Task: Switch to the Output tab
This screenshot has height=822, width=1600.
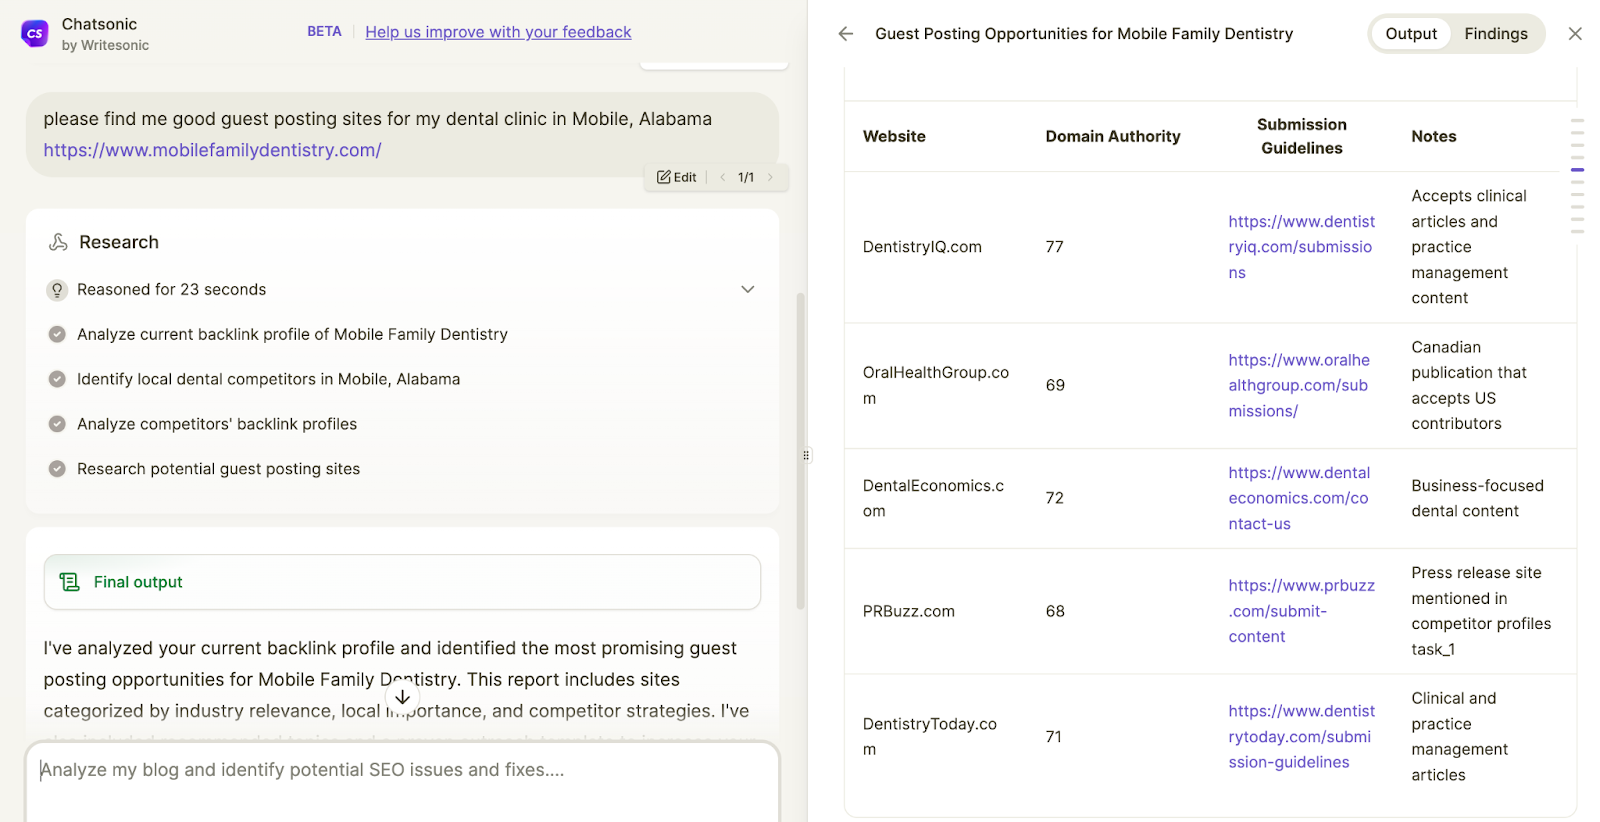Action: [x=1411, y=34]
